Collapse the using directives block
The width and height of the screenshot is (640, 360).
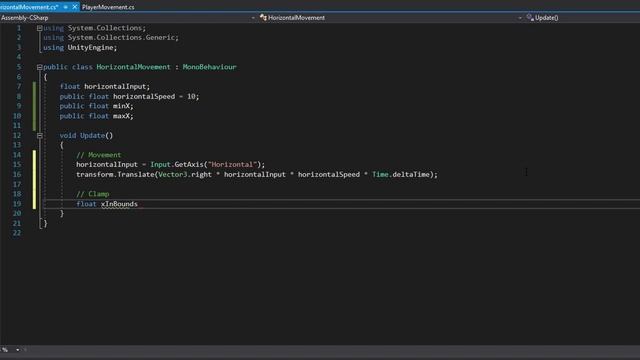(x=40, y=28)
